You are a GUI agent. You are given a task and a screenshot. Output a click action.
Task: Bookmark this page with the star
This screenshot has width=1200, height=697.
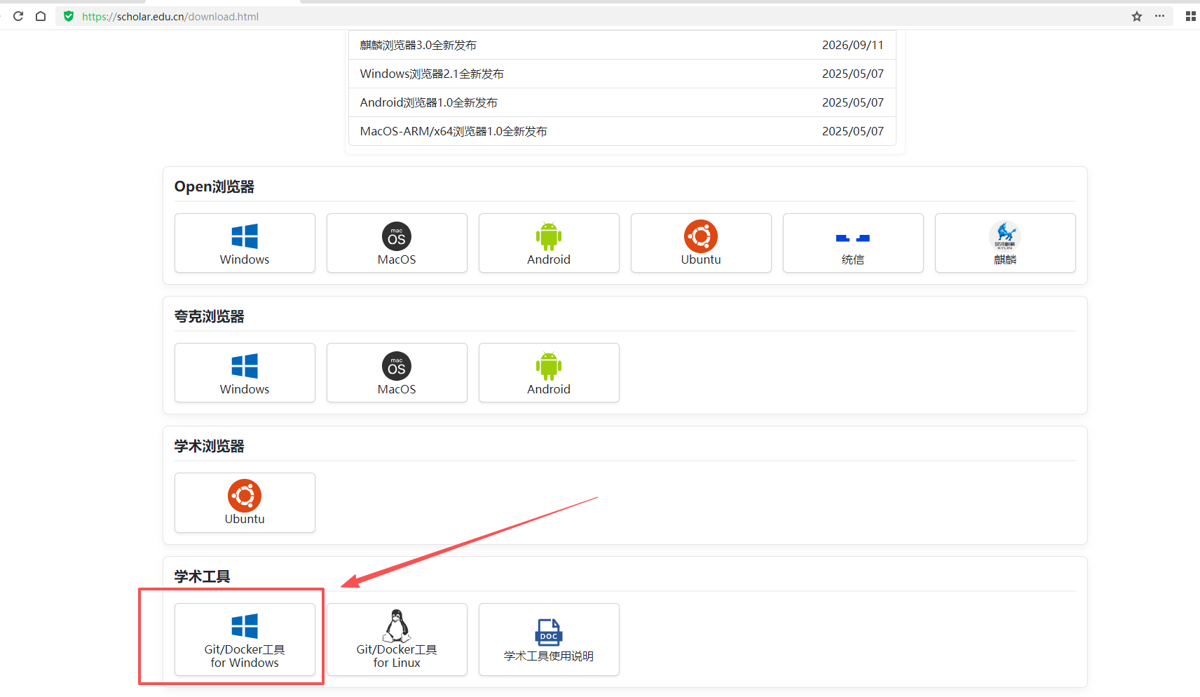click(x=1137, y=16)
